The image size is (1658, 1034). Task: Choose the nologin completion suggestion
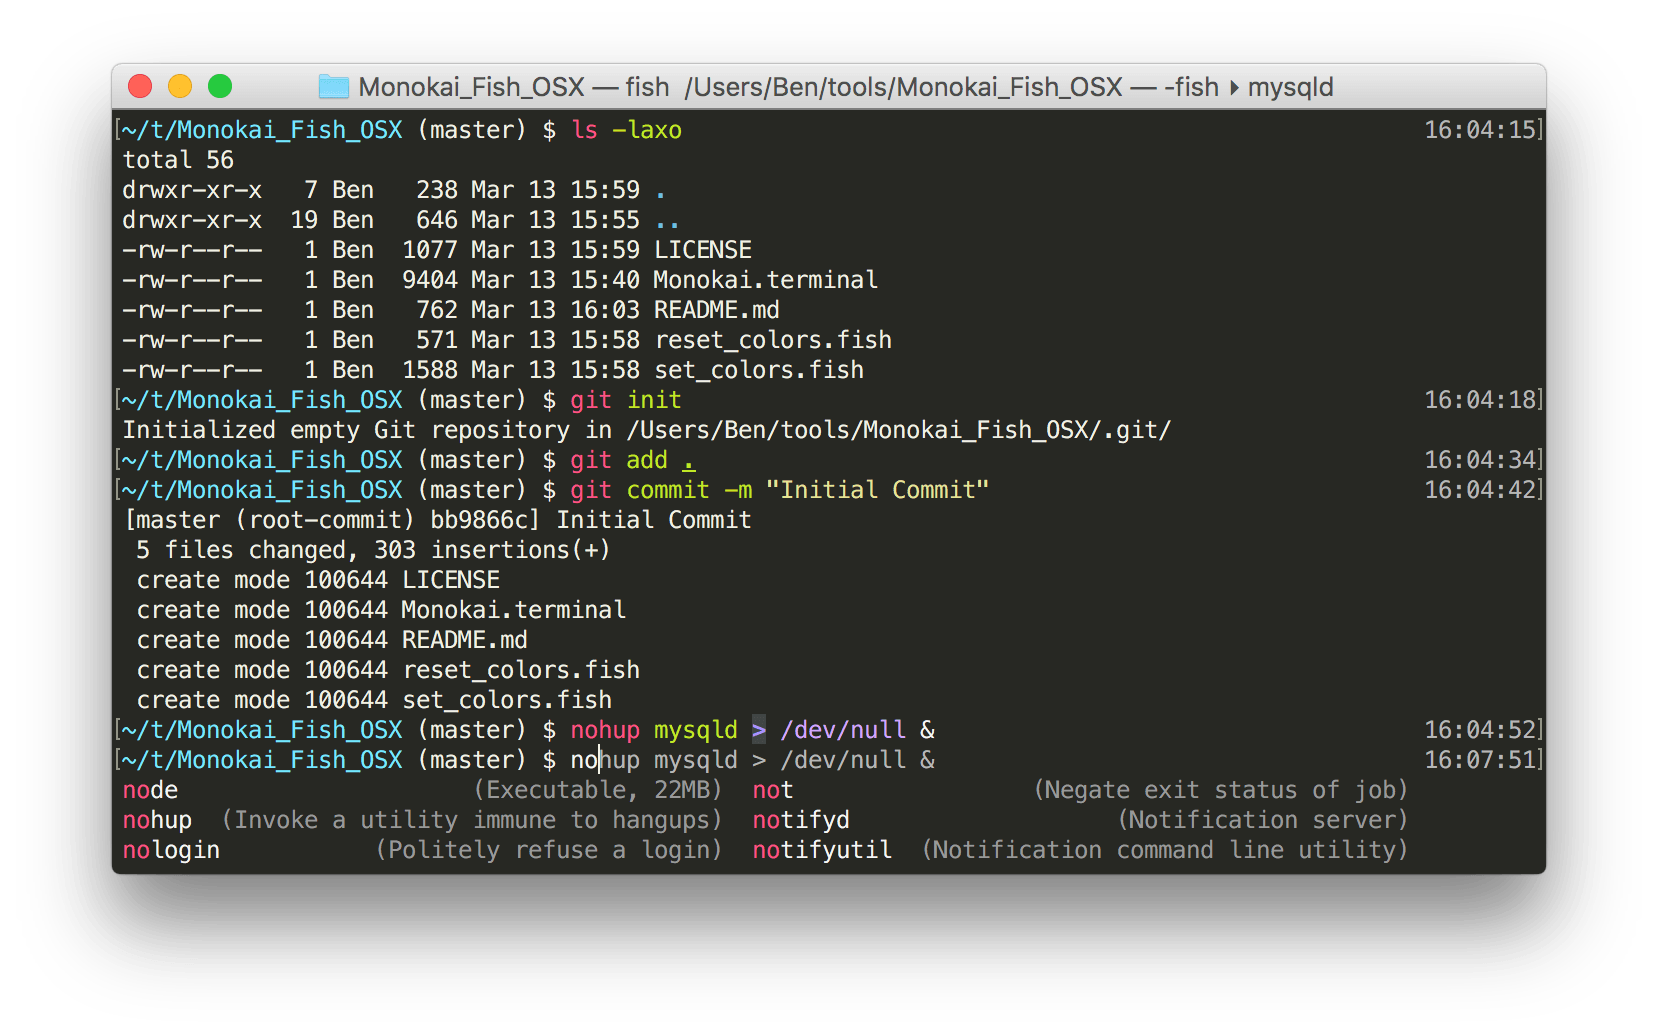point(171,849)
